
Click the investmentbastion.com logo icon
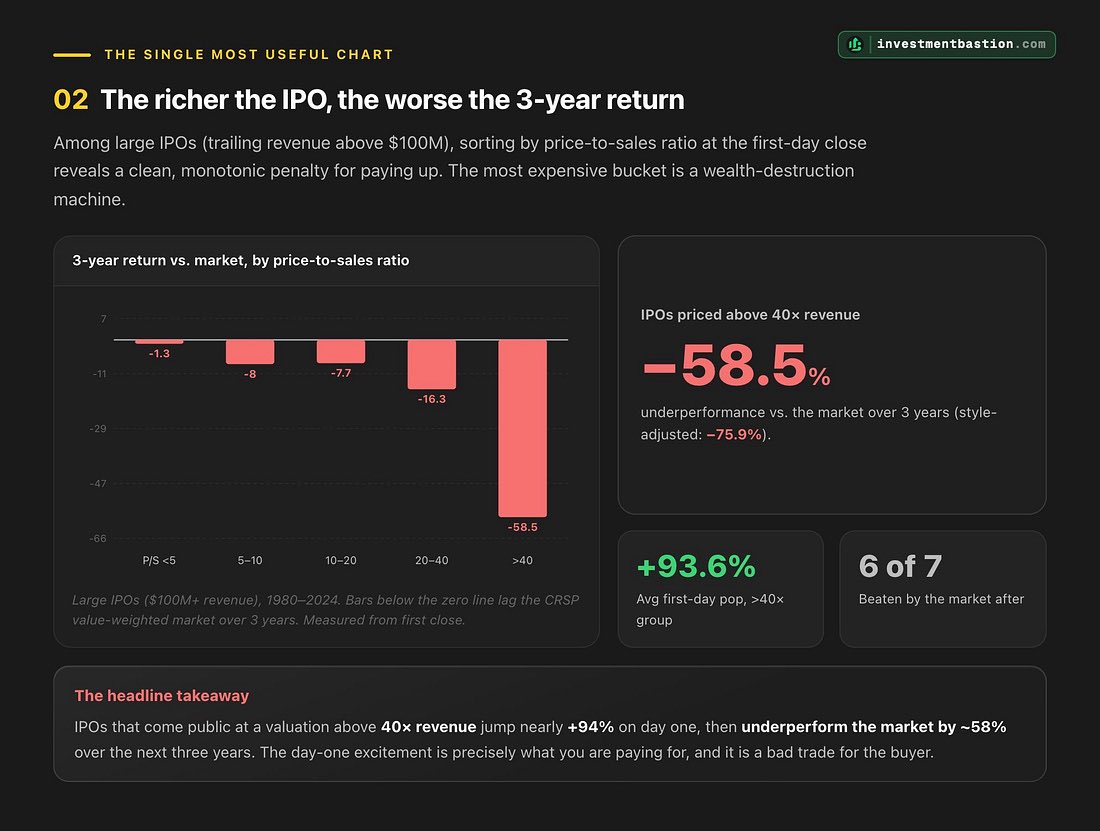(x=854, y=44)
